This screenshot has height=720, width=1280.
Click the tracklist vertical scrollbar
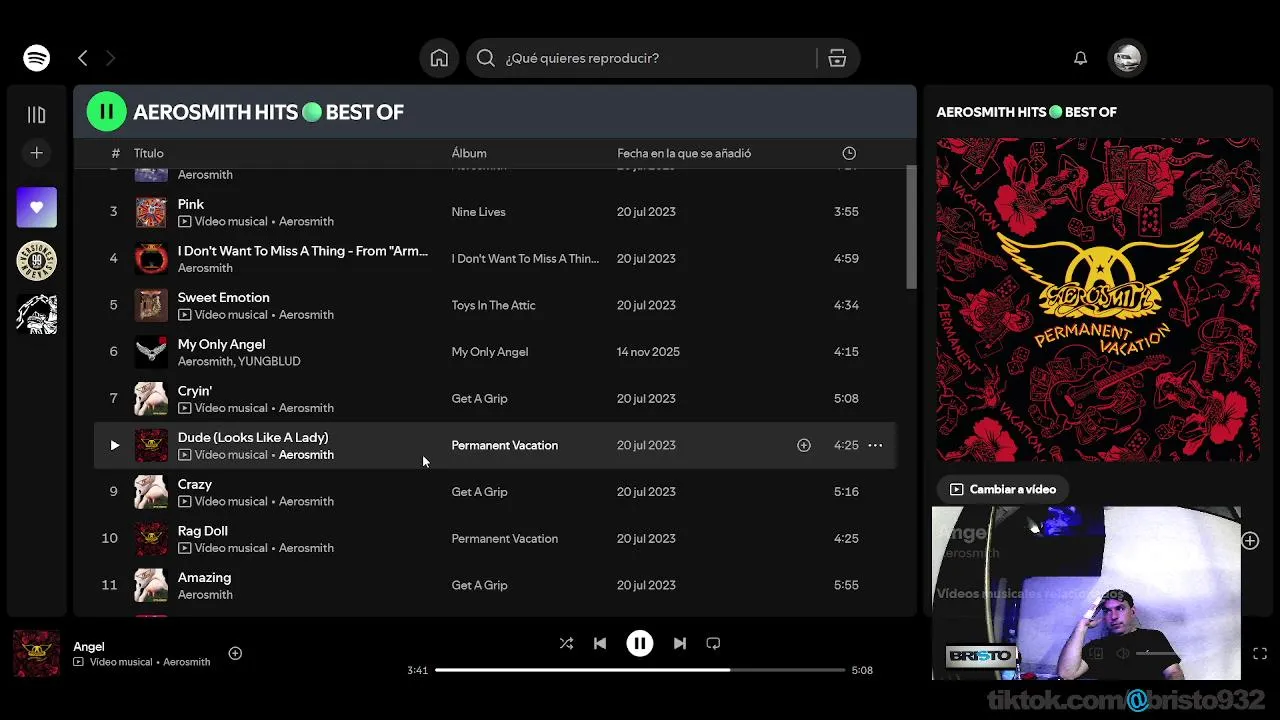pyautogui.click(x=911, y=227)
